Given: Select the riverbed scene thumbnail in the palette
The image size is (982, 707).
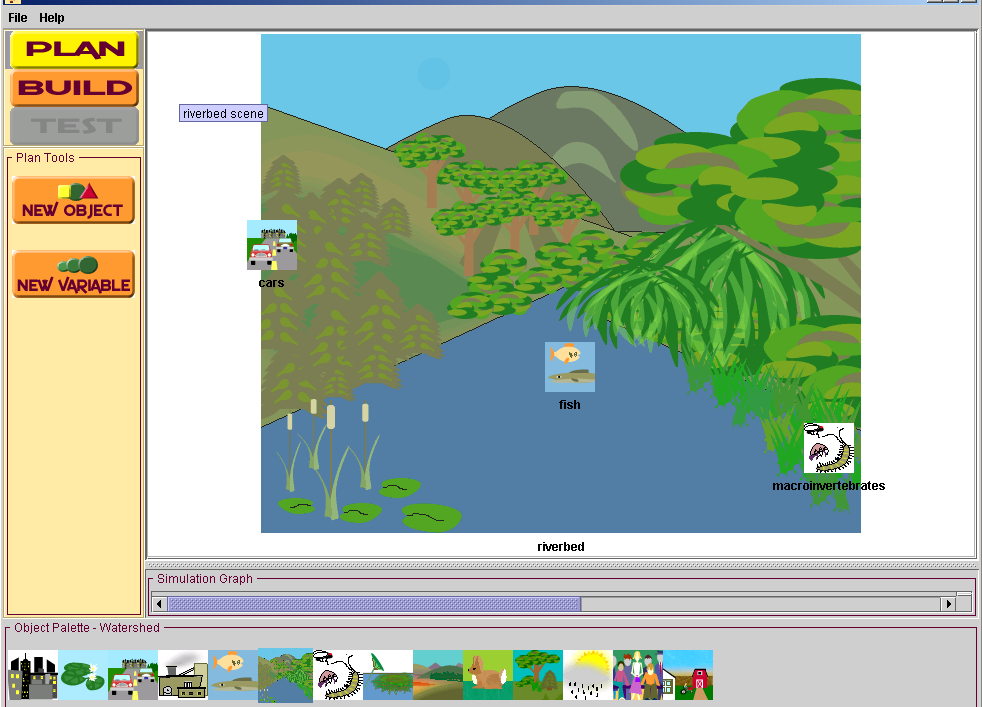Looking at the screenshot, I should click(x=286, y=675).
